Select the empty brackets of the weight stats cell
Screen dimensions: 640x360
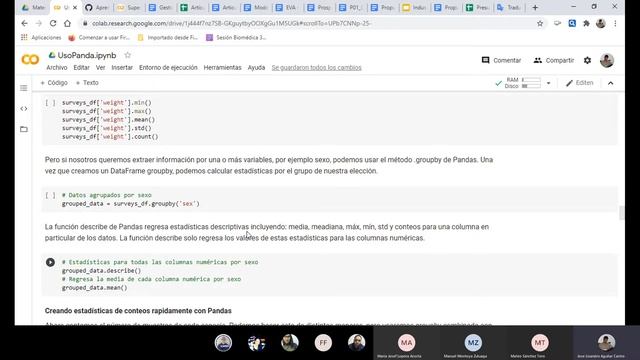pyautogui.click(x=51, y=102)
